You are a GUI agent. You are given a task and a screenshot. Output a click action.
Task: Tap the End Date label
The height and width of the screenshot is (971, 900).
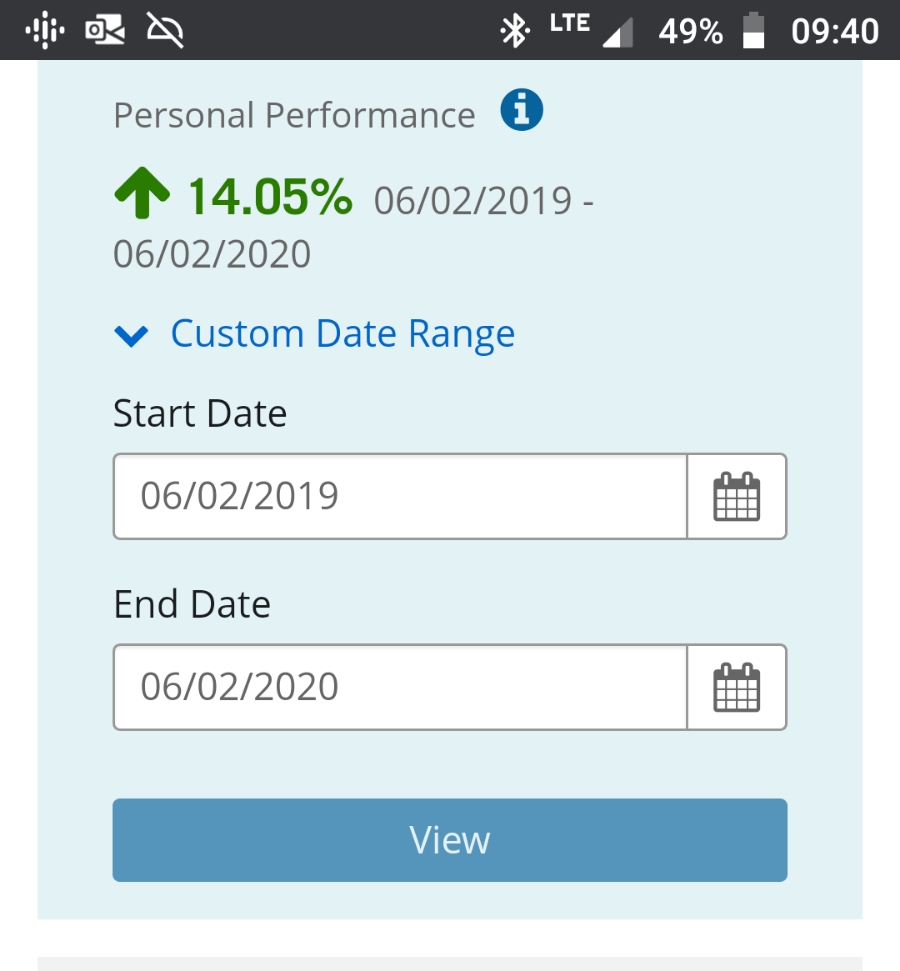(x=192, y=604)
